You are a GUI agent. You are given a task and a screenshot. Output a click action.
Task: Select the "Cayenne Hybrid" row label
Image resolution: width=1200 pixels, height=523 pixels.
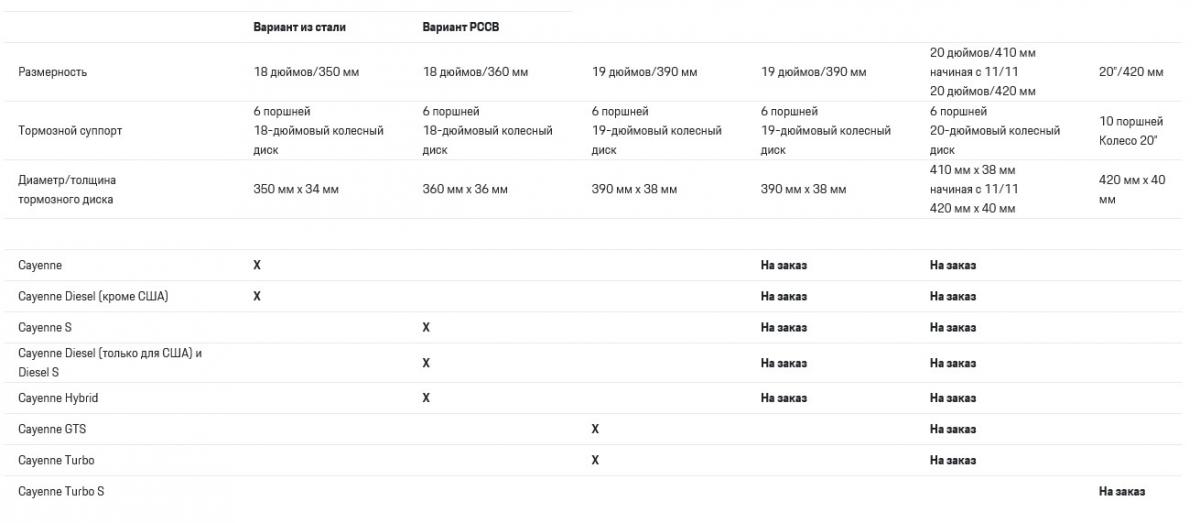58,398
